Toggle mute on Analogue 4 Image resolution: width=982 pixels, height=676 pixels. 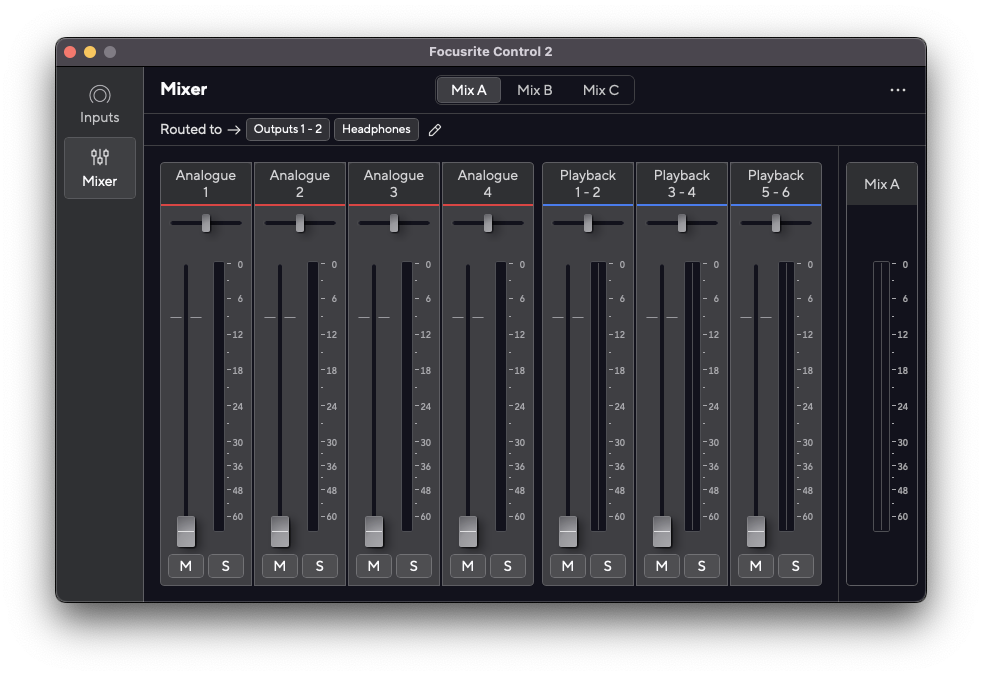coord(468,566)
